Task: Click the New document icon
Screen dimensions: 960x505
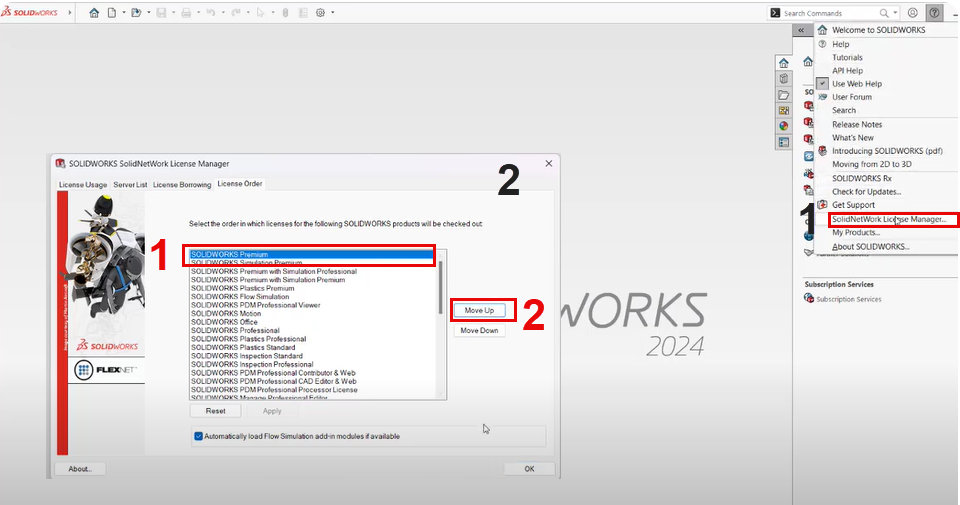Action: pyautogui.click(x=112, y=13)
